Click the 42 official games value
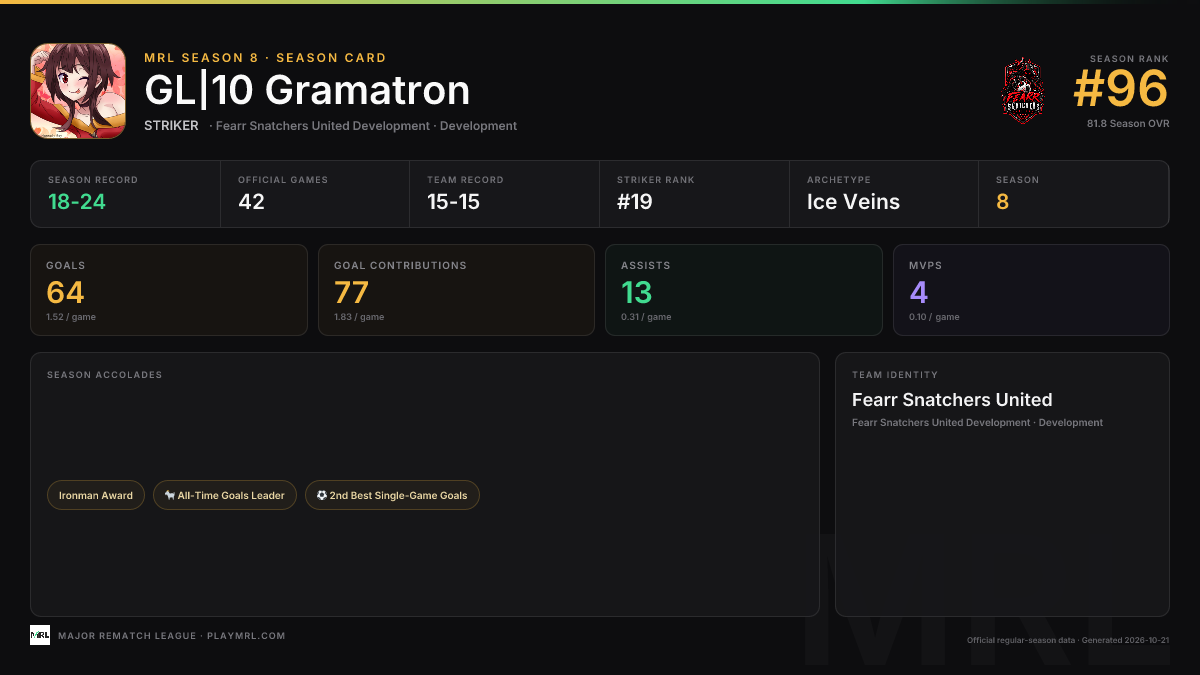The height and width of the screenshot is (675, 1200). [x=251, y=202]
